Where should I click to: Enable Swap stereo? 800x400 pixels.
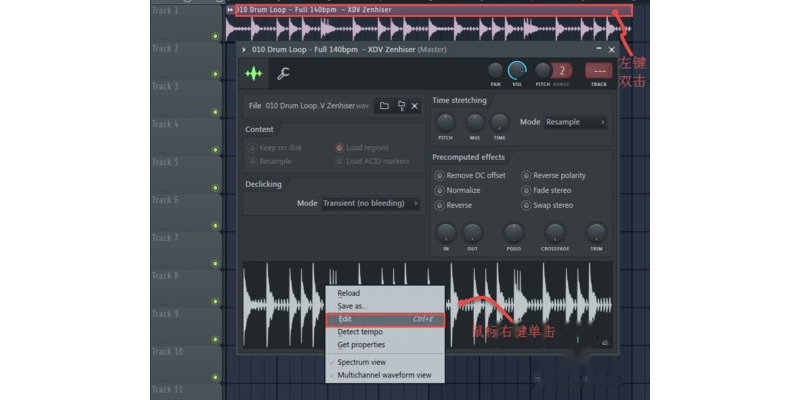(x=547, y=205)
